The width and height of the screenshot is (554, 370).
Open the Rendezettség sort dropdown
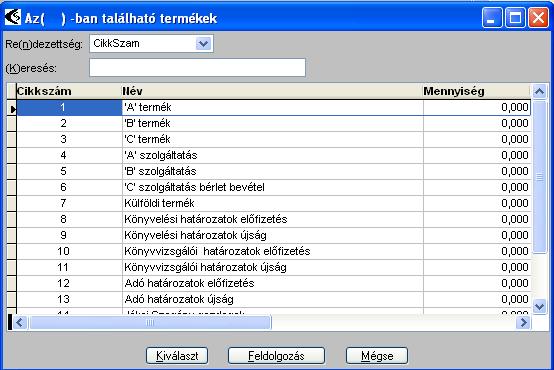pyautogui.click(x=203, y=44)
